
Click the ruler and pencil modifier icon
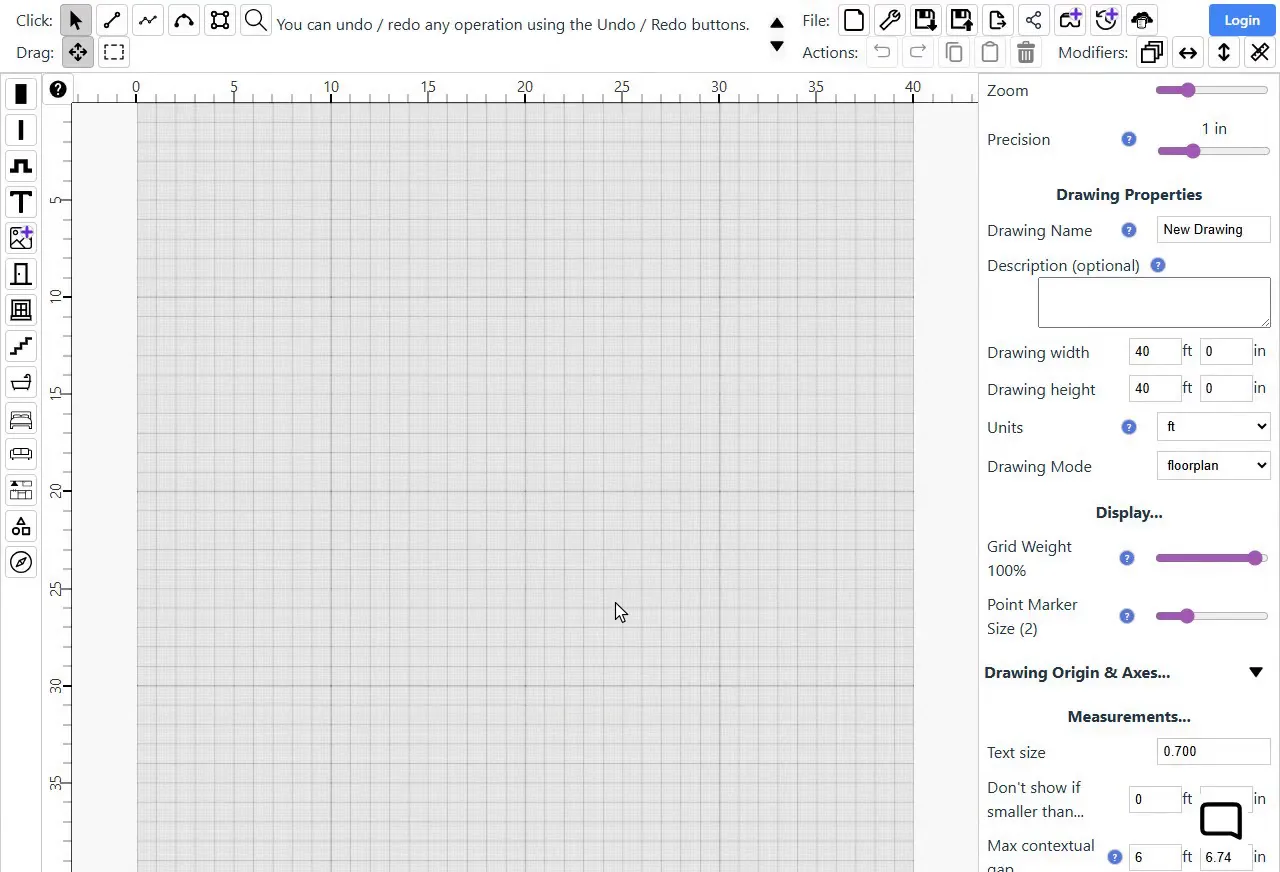click(x=1260, y=52)
